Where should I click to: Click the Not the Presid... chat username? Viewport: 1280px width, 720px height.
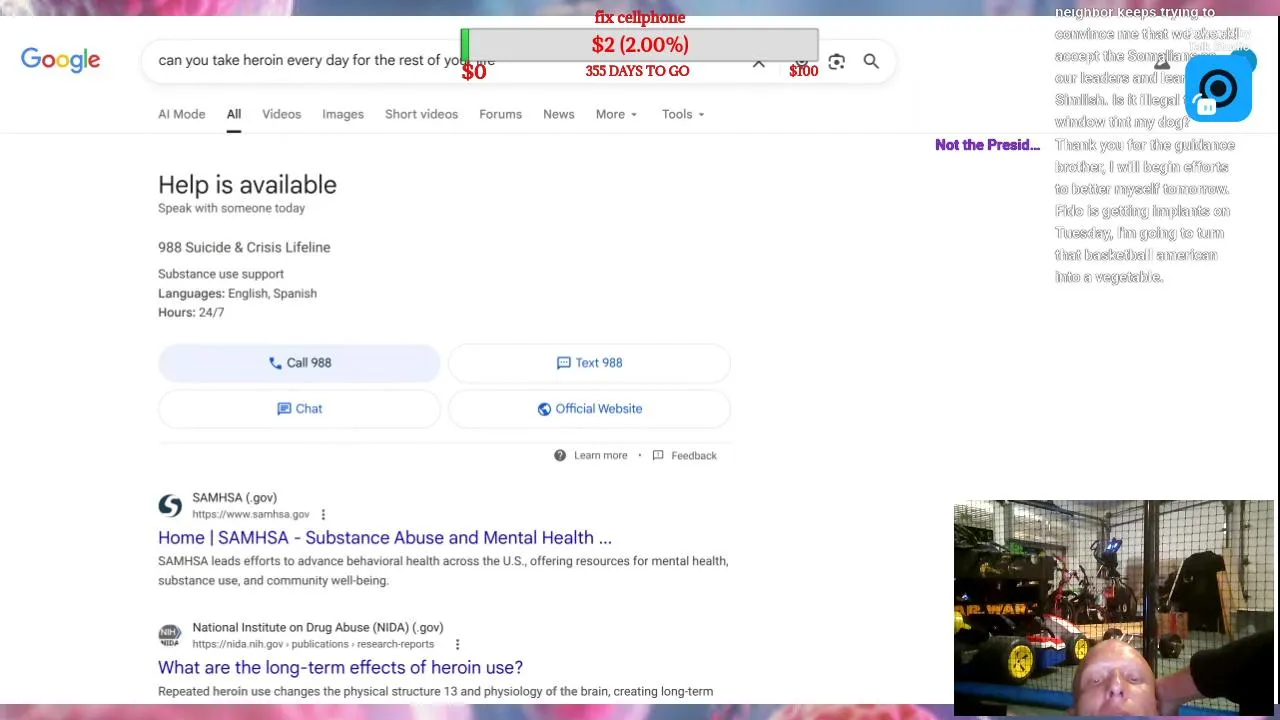coord(987,145)
